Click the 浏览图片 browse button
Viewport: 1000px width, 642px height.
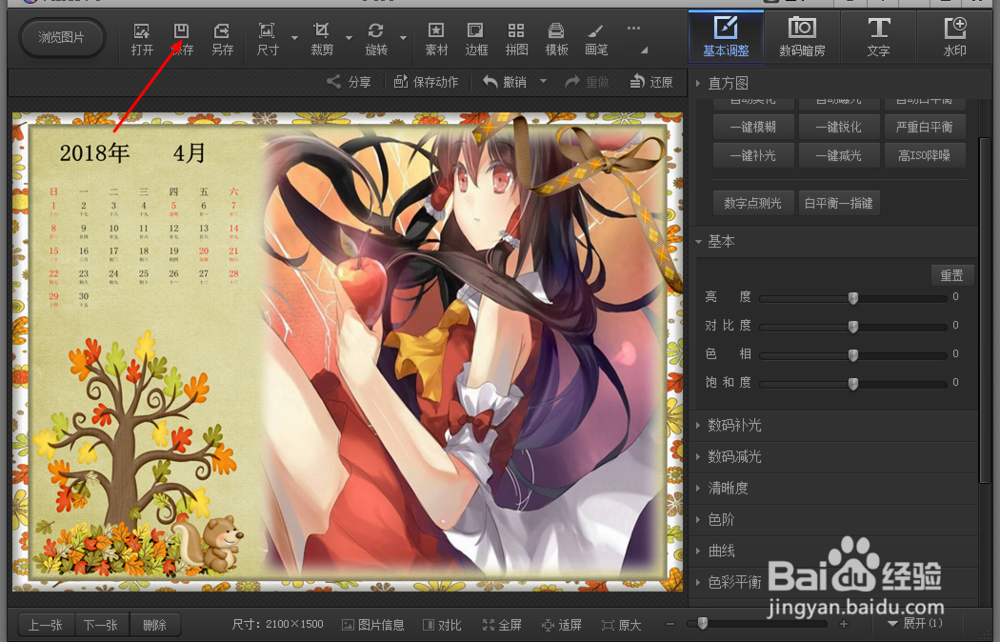(x=61, y=38)
